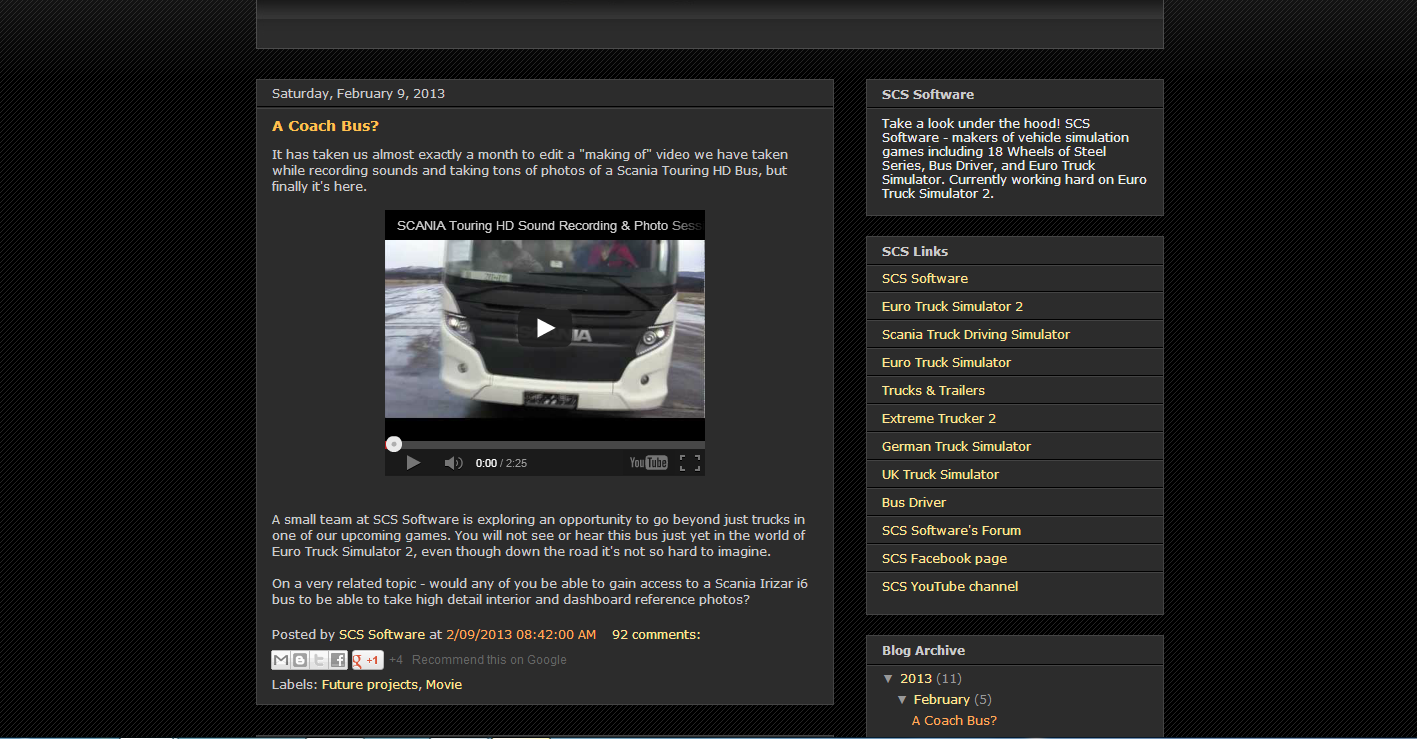Click the 'Blog Archive' widget heading
1417x739 pixels.
pyautogui.click(x=923, y=650)
